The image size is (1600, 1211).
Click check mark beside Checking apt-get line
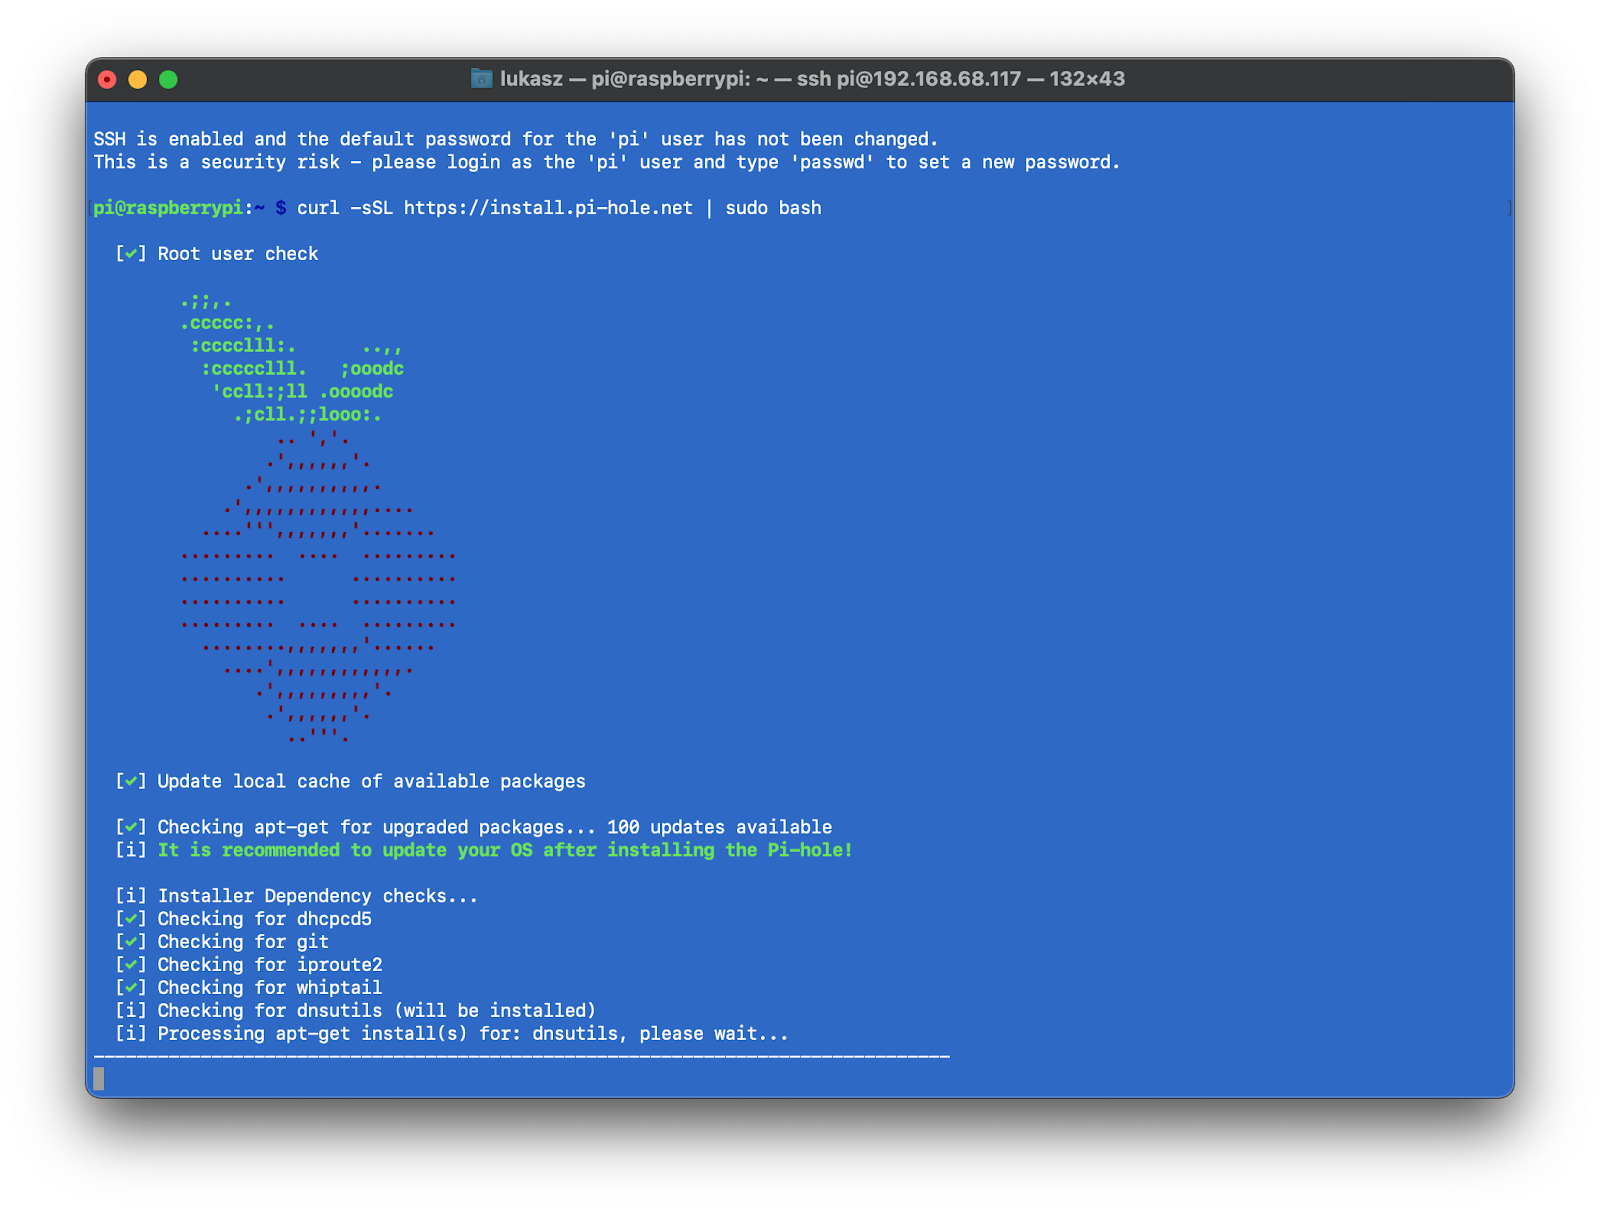click(131, 827)
